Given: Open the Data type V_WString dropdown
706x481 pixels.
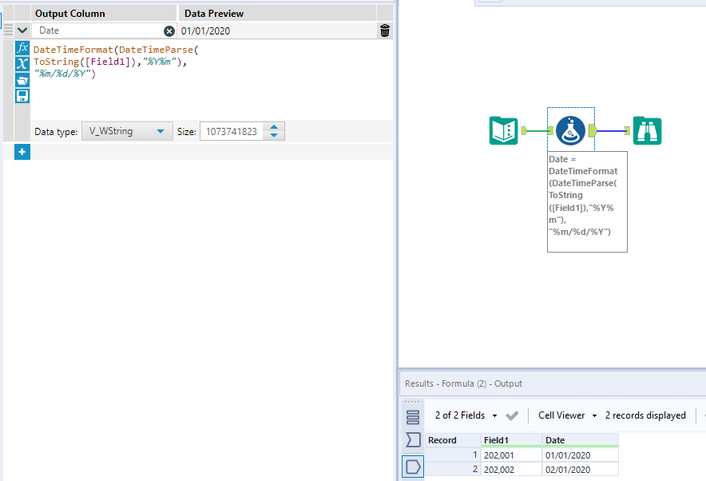Looking at the screenshot, I should pos(127,131).
